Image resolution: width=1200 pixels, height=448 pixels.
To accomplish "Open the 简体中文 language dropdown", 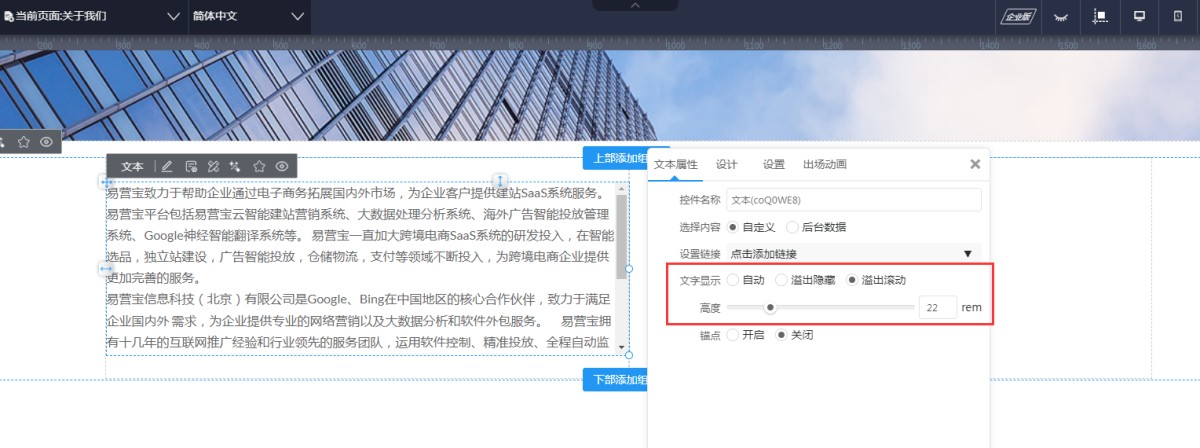I will (x=249, y=17).
